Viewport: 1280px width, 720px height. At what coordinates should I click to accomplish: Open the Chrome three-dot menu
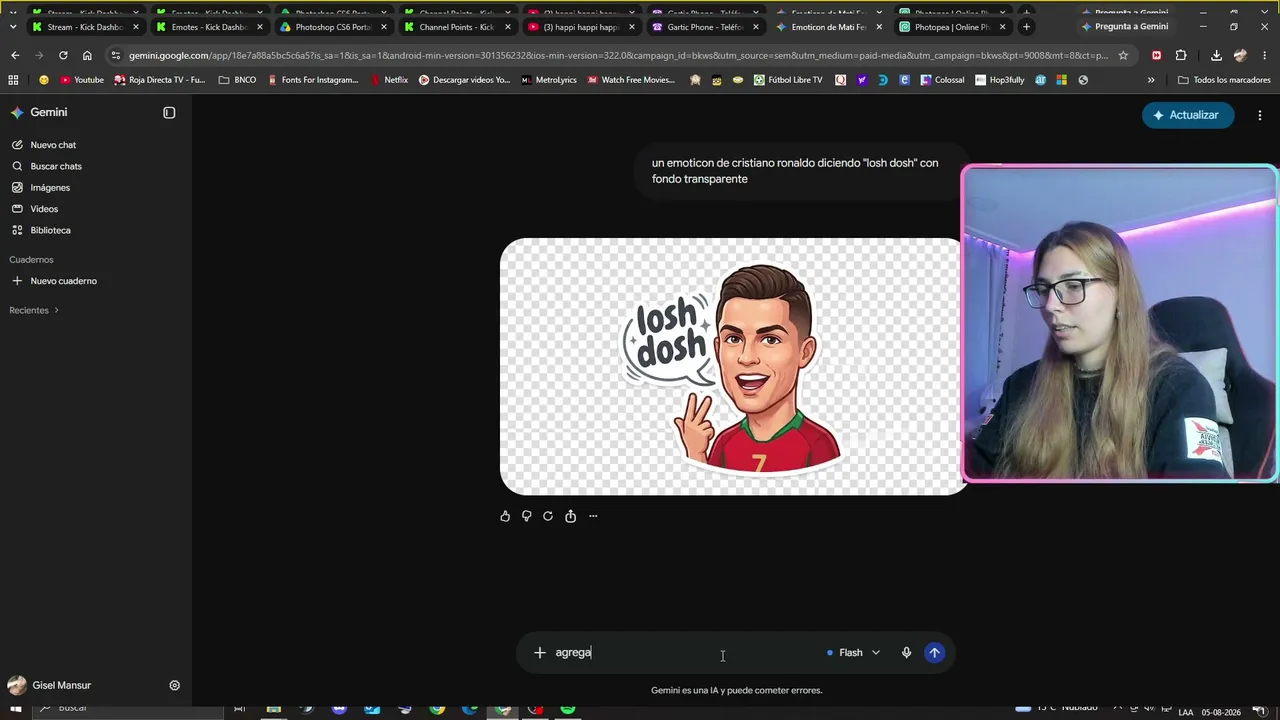click(1267, 56)
